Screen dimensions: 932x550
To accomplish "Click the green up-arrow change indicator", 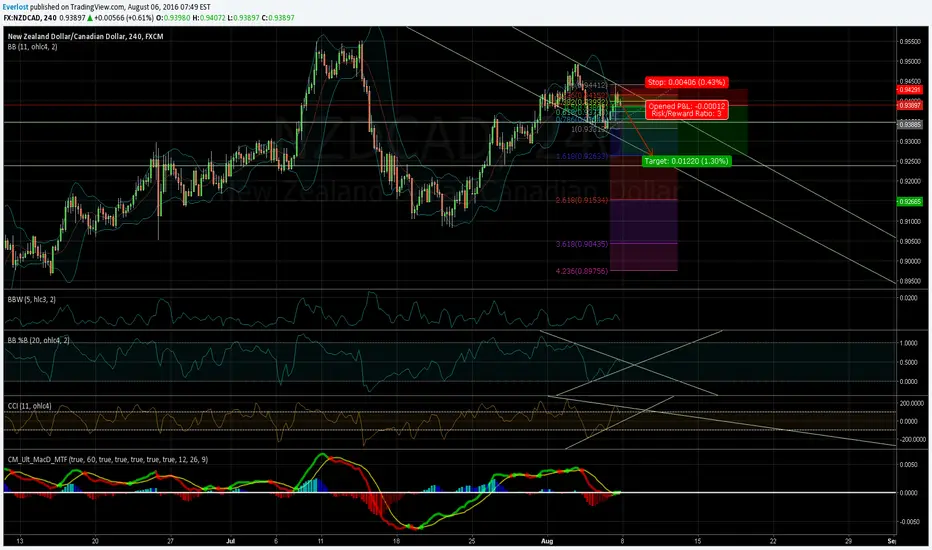I will [x=90, y=18].
